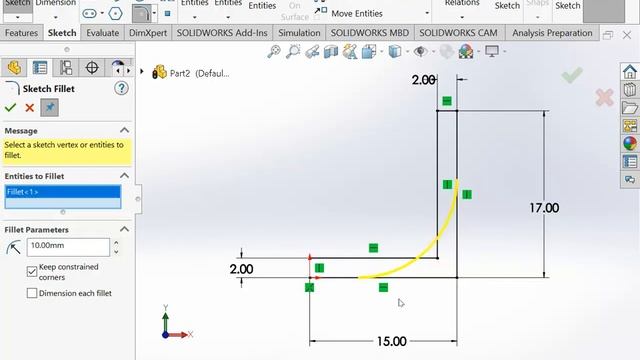
Task: Click the Part2 part icon in viewport
Action: [x=159, y=72]
